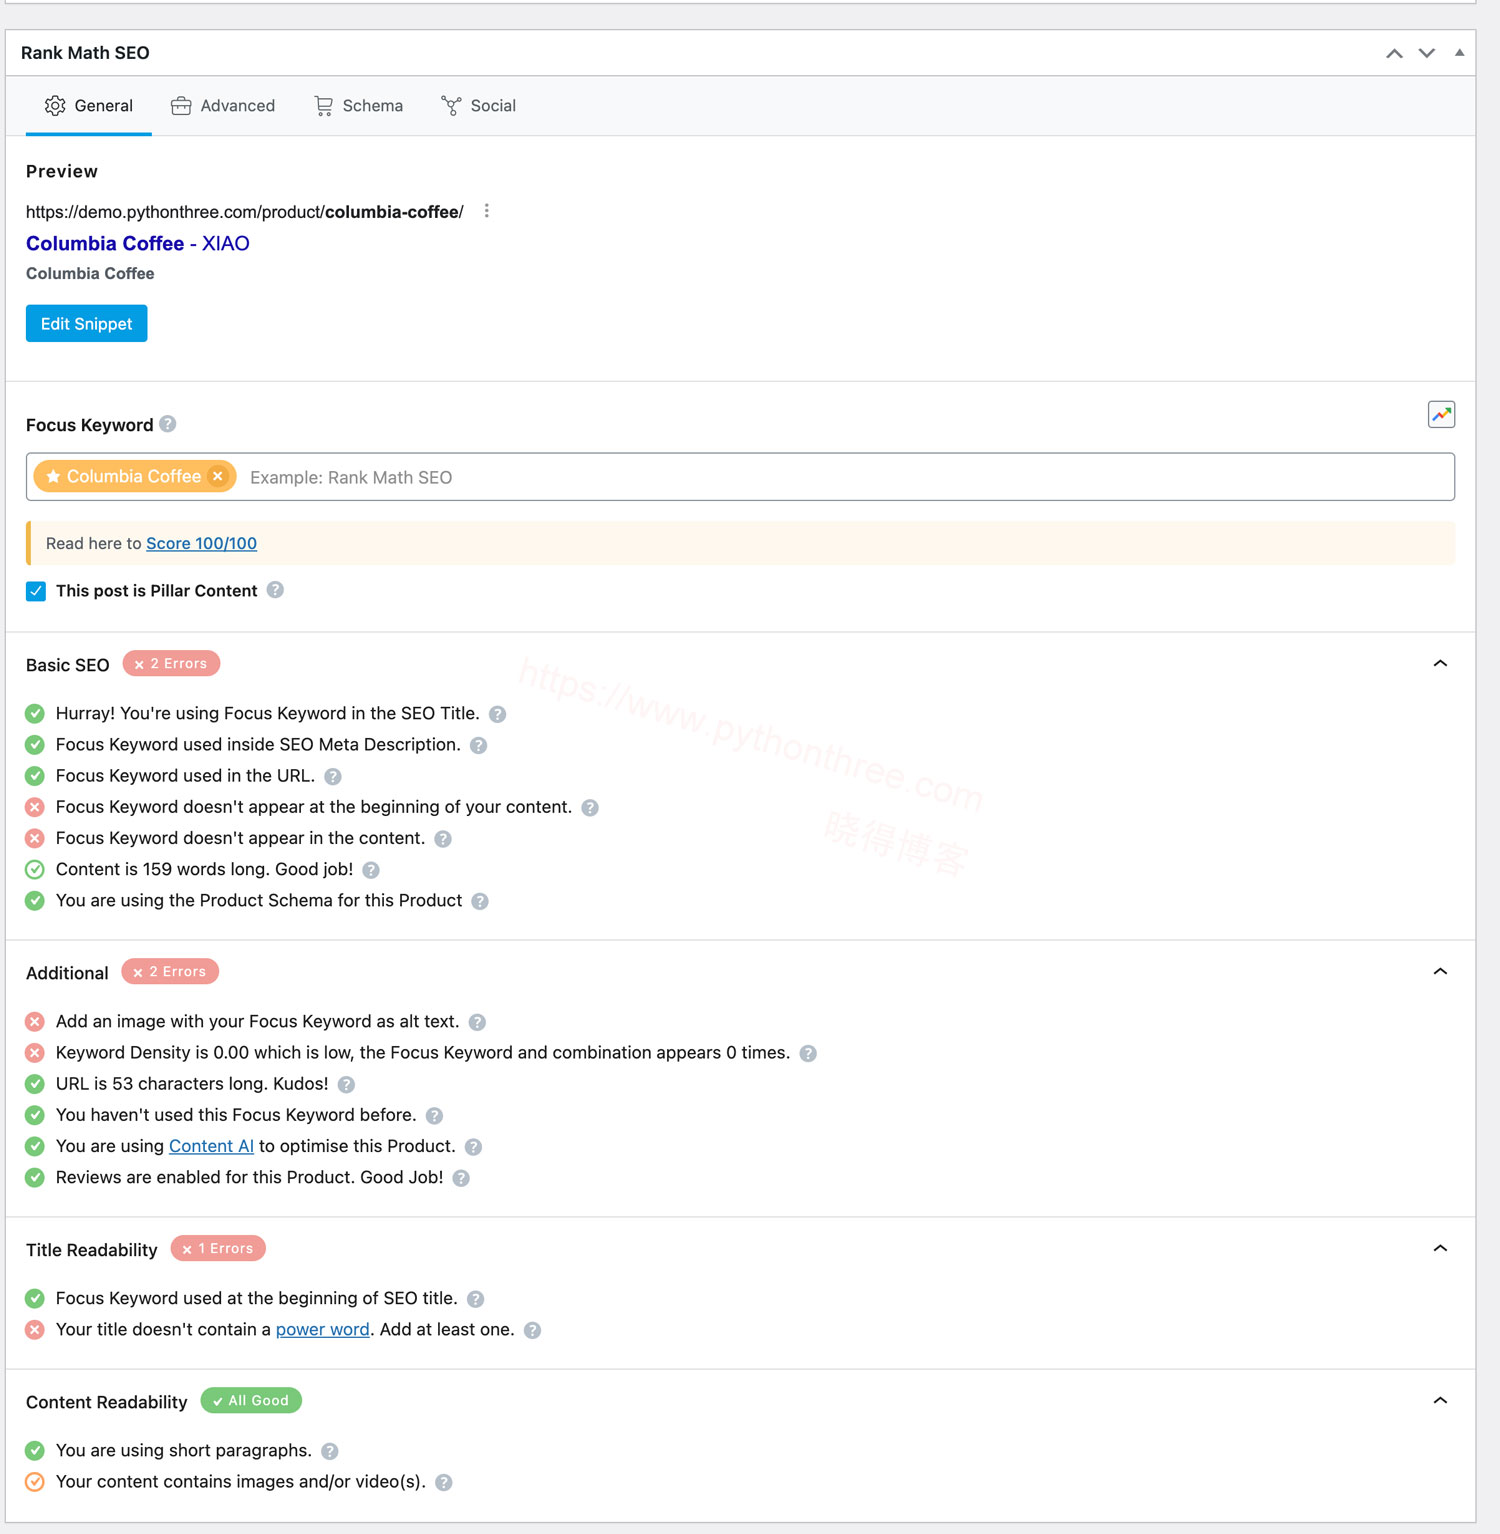Click the Columbia Coffee - XIAO preview title

click(138, 243)
